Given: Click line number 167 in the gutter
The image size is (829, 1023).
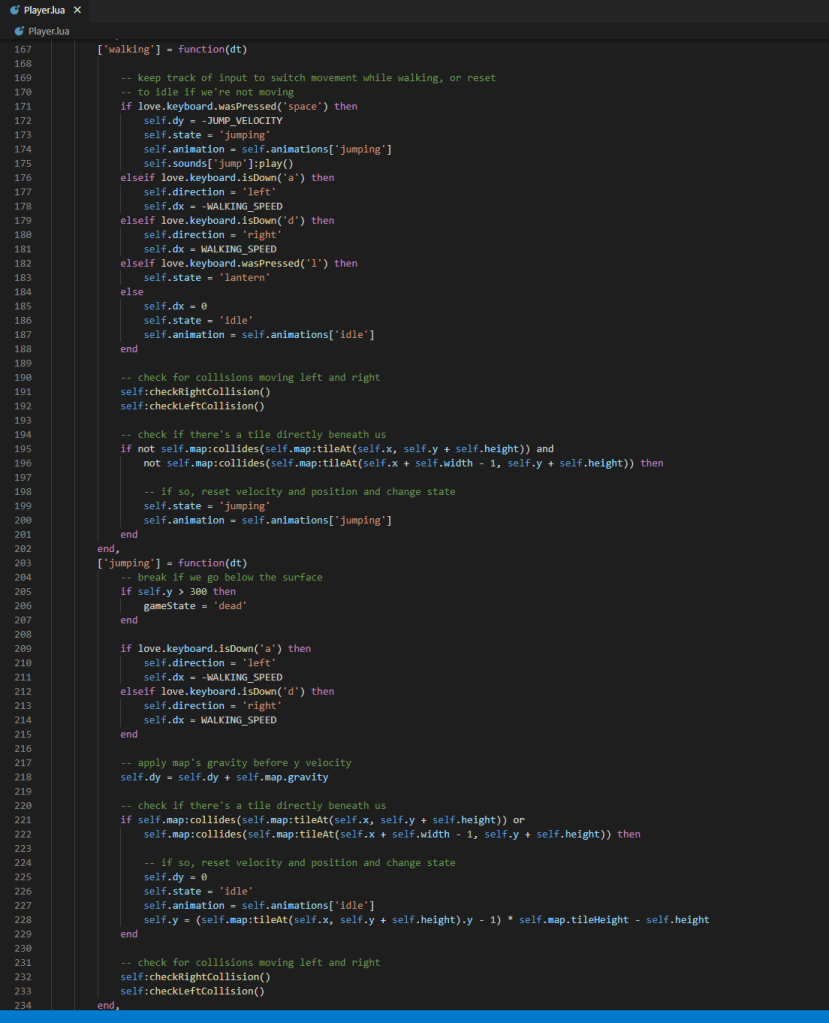Looking at the screenshot, I should click(x=23, y=49).
